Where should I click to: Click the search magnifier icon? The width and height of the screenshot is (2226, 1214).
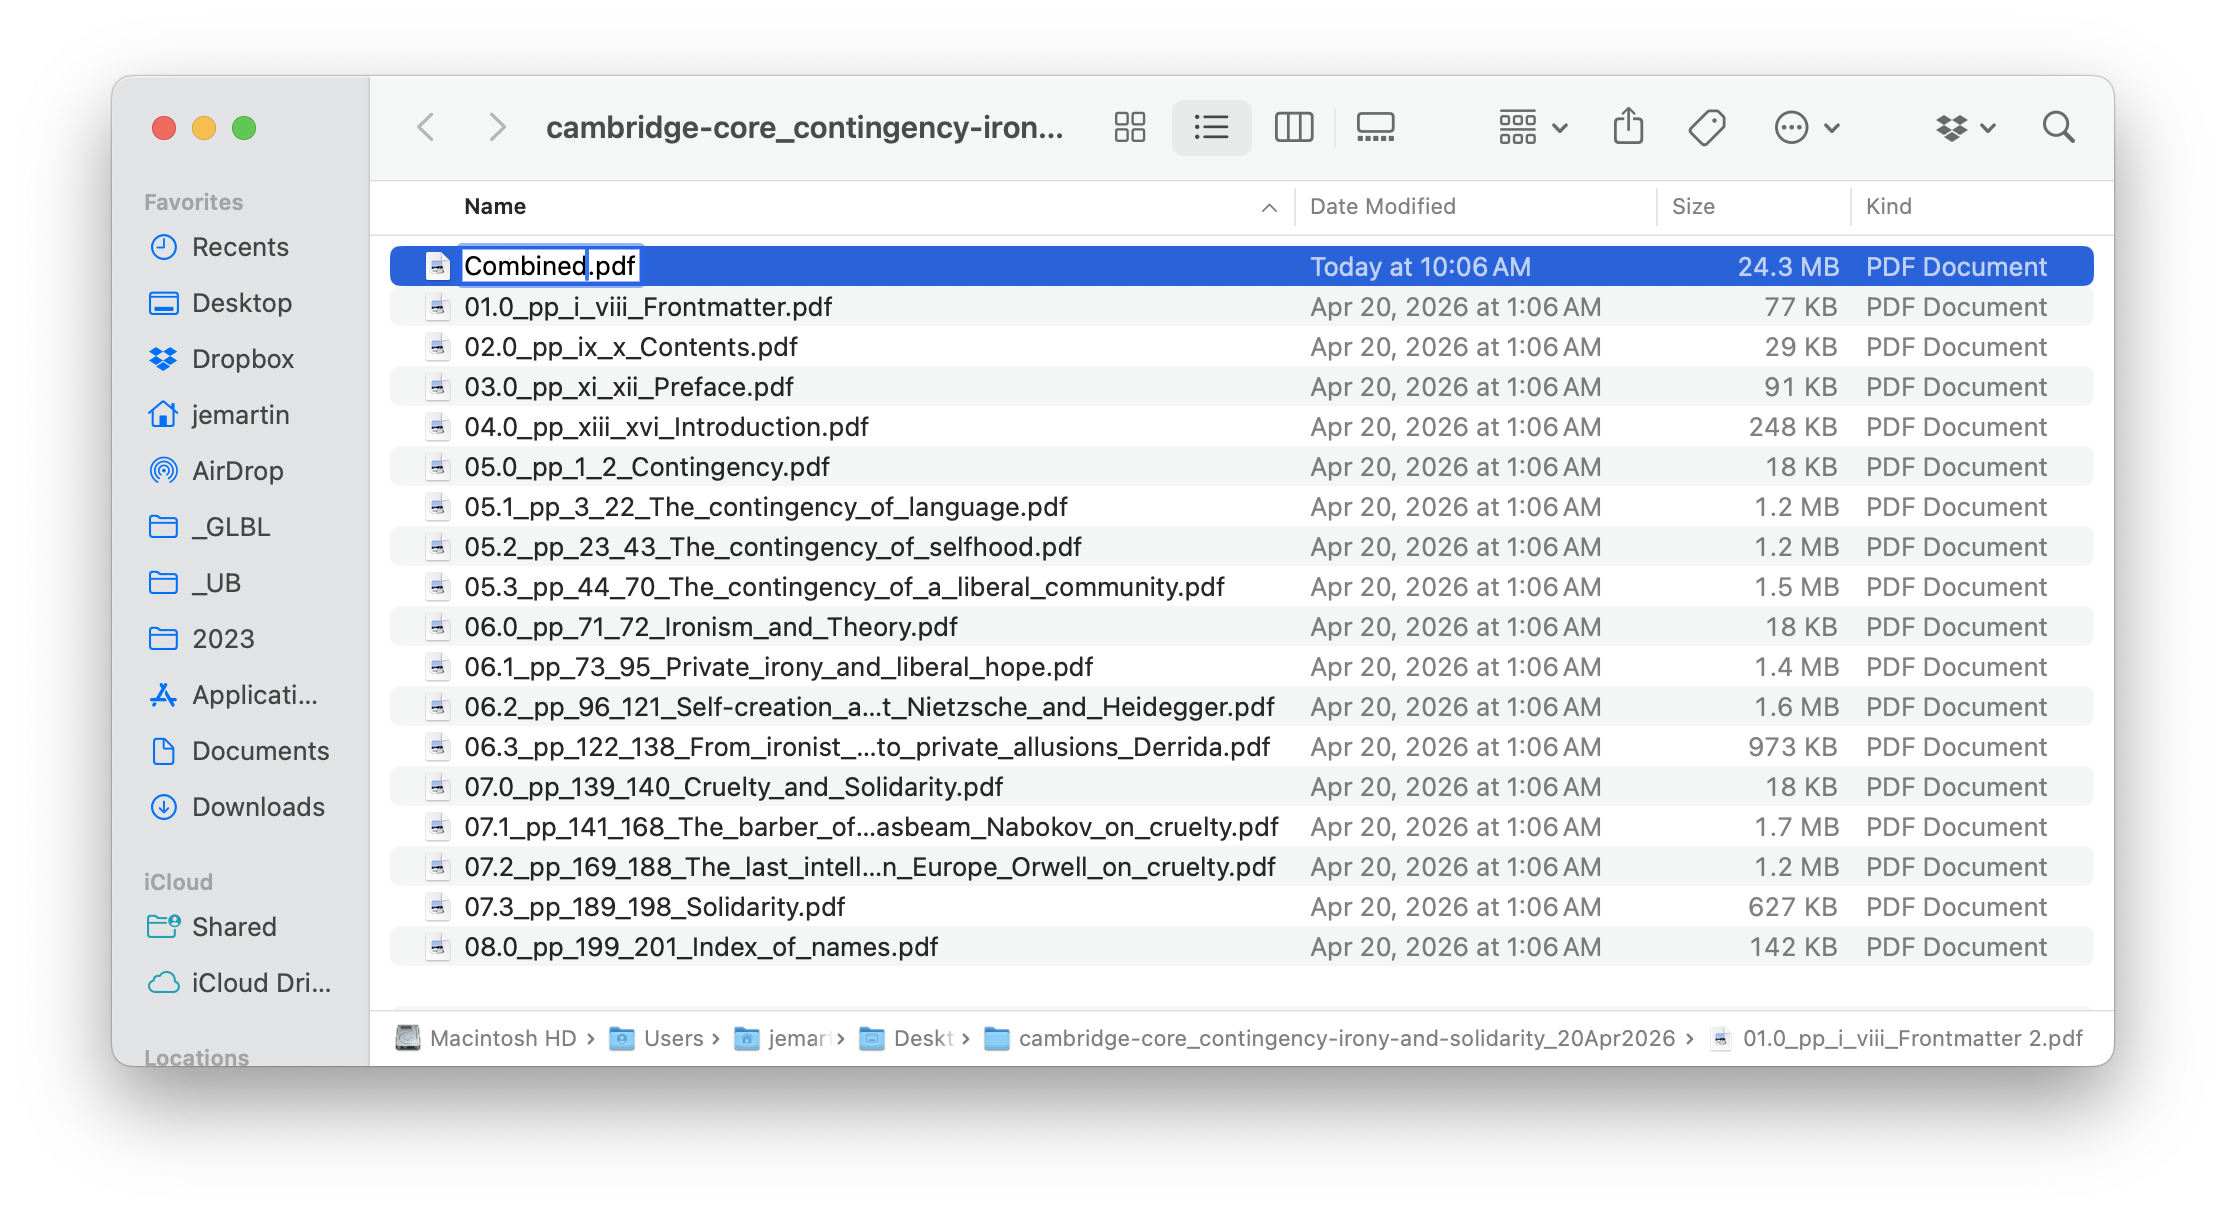tap(2058, 127)
